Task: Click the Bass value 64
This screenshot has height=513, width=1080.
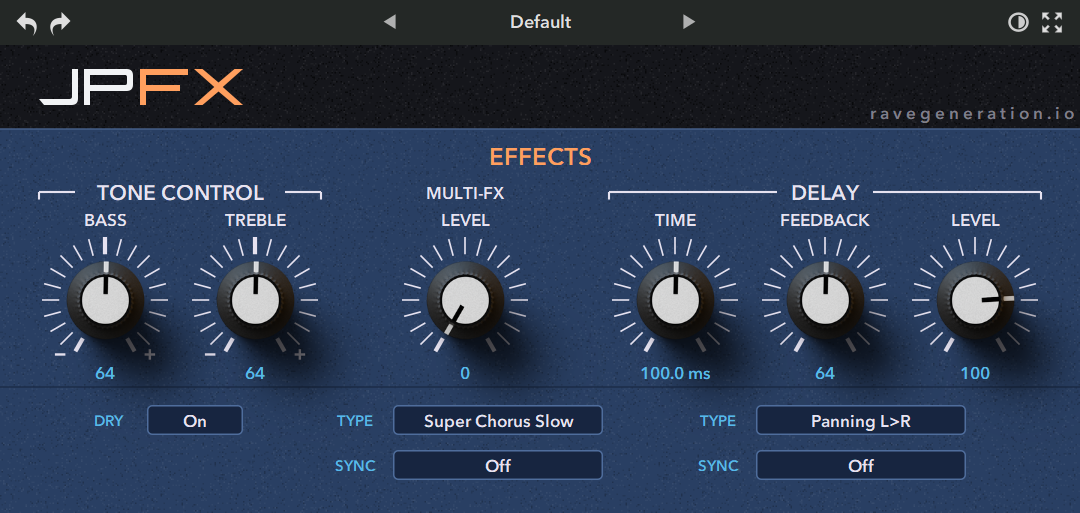Action: pyautogui.click(x=105, y=374)
